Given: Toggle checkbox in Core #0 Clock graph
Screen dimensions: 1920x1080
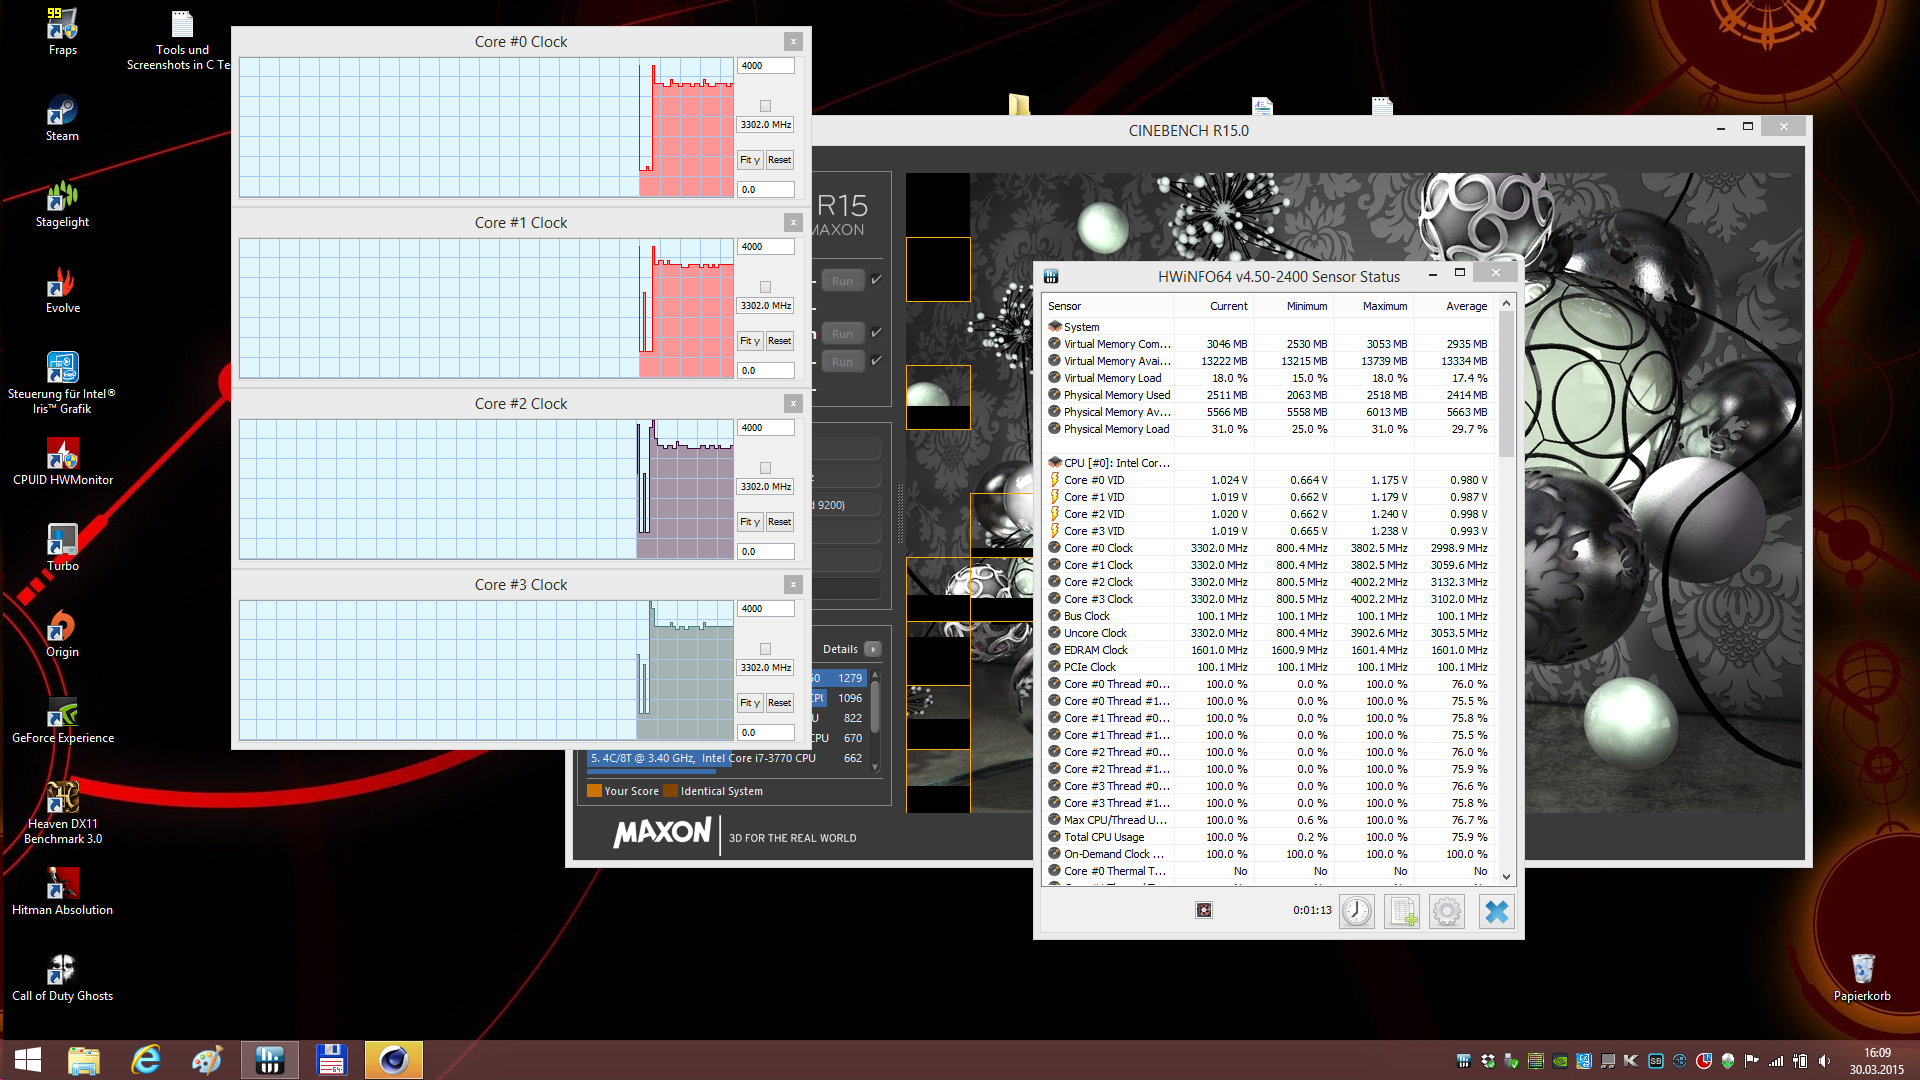Looking at the screenshot, I should (x=766, y=106).
